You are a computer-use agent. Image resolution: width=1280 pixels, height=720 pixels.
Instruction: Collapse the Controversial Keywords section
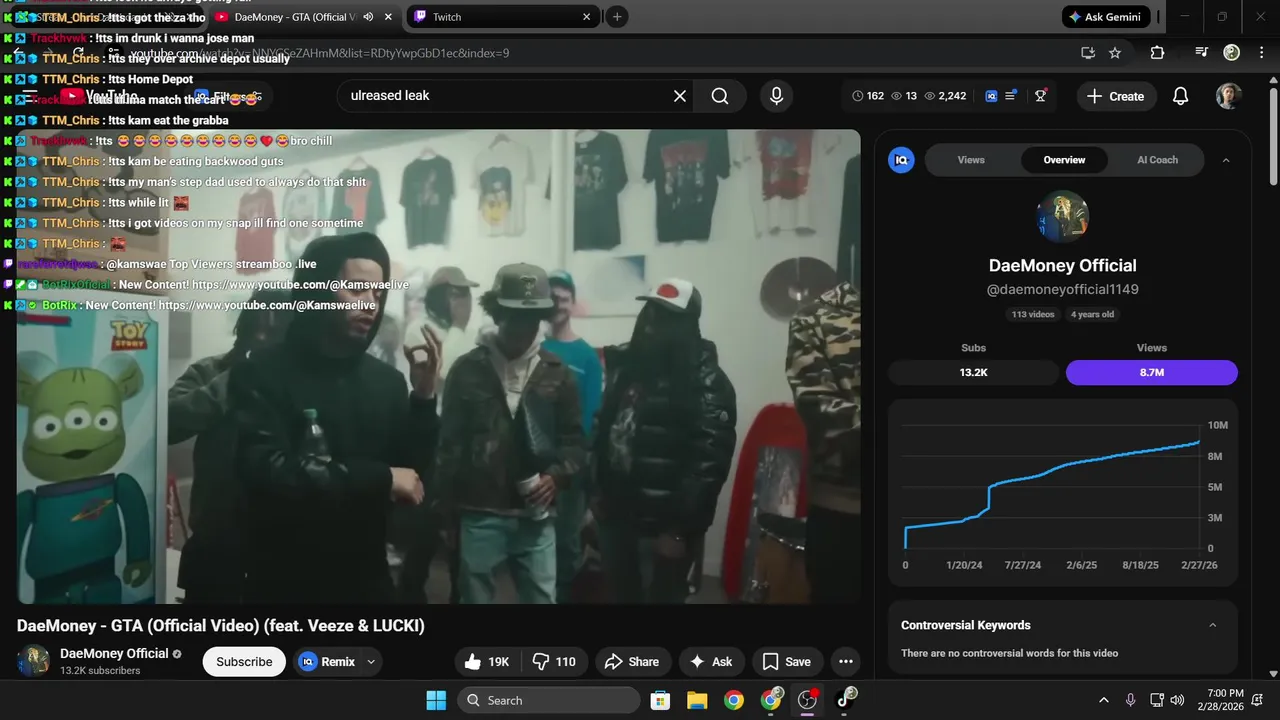[x=1213, y=625]
